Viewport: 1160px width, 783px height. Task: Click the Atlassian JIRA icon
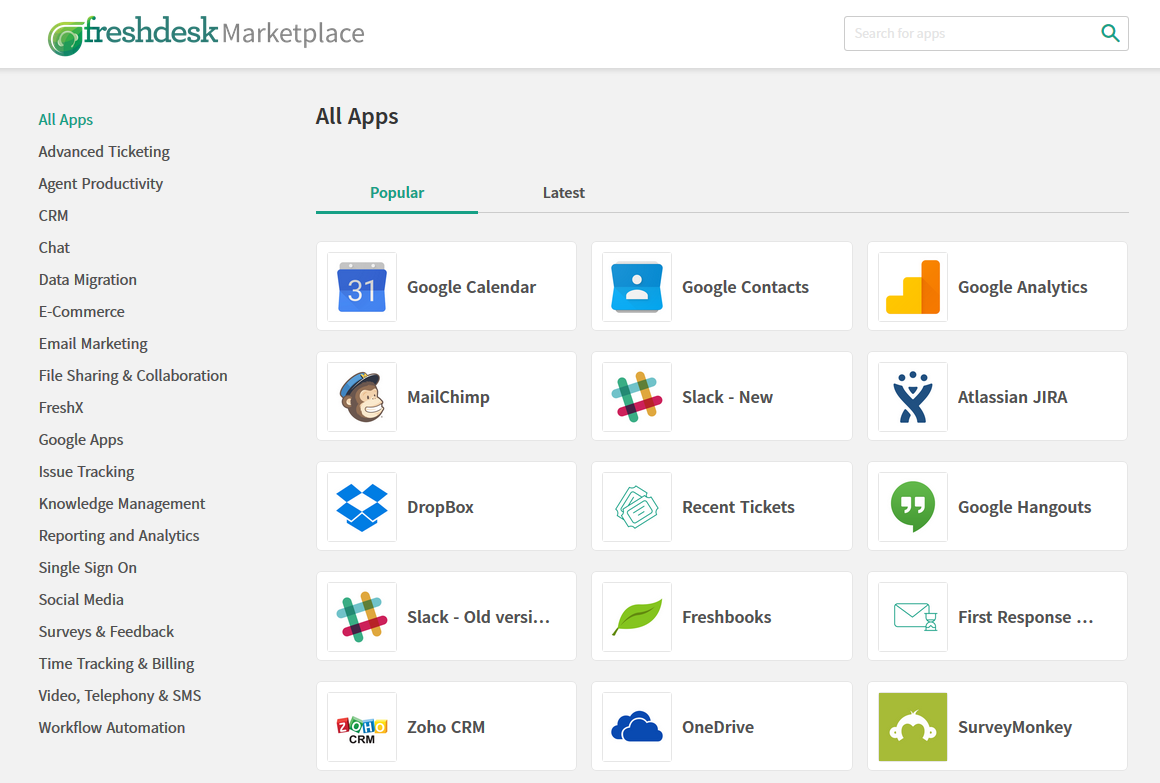pos(913,397)
